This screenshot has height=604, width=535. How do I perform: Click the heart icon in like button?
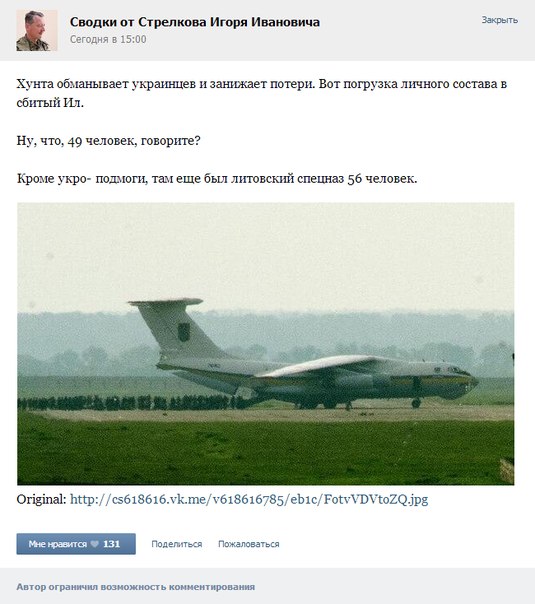click(x=94, y=544)
